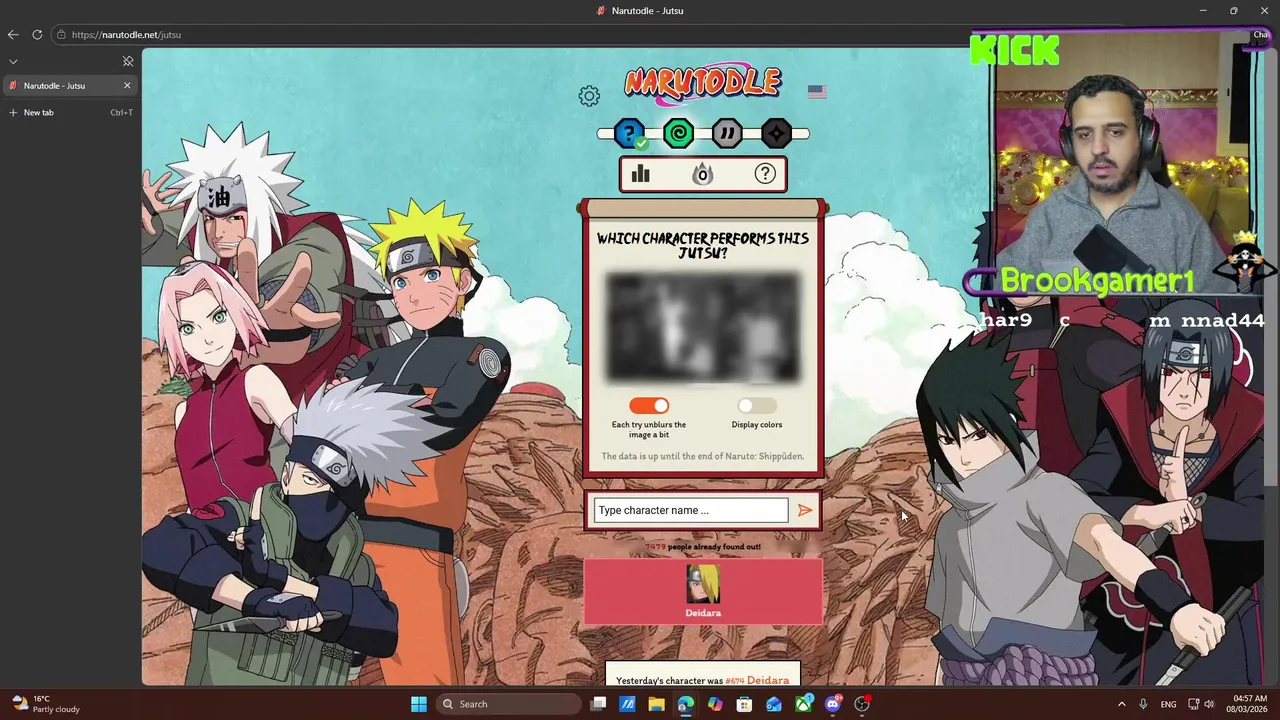Change language via the US flag icon

[817, 91]
